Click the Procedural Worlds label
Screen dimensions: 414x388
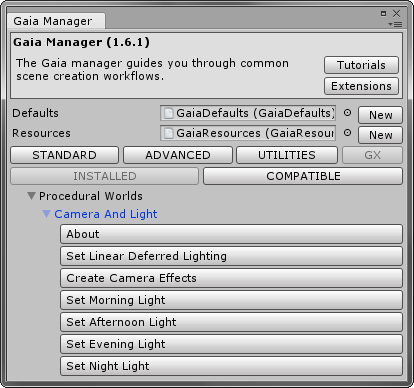pyautogui.click(x=91, y=196)
